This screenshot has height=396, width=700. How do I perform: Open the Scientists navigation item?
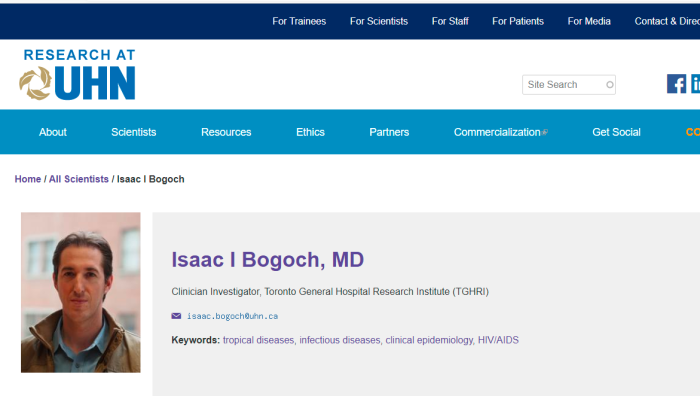pyautogui.click(x=133, y=132)
